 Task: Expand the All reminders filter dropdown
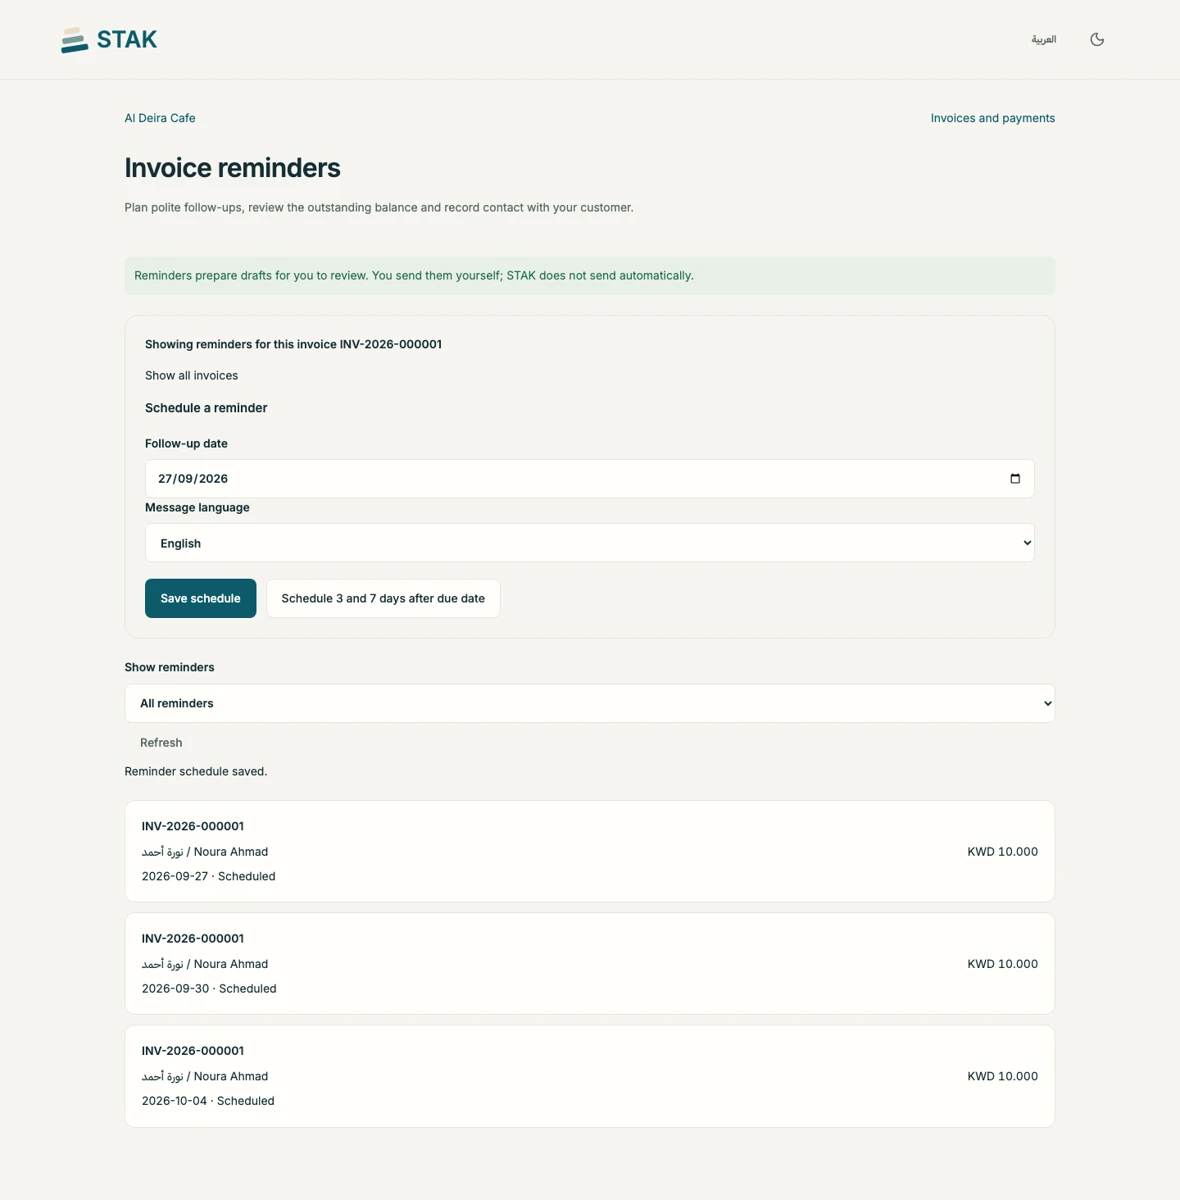tap(590, 703)
